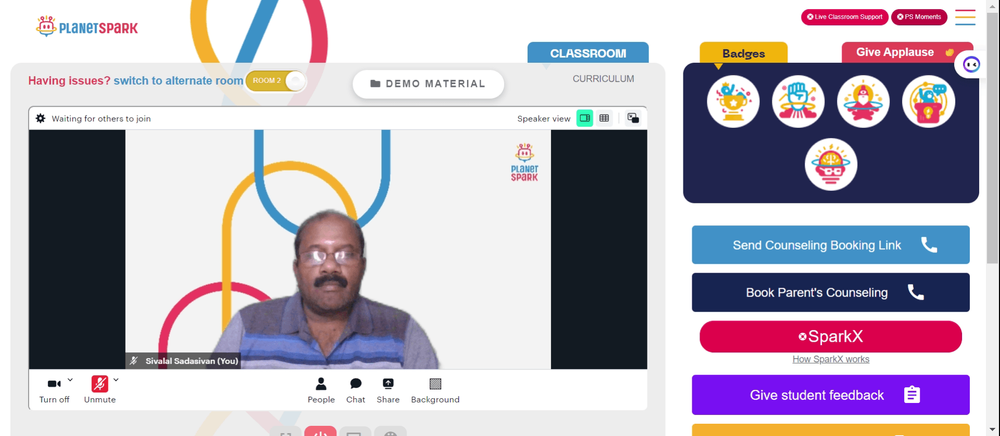Screen dimensions: 1000x436
Task: Open PS Moments
Action: coord(919,17)
